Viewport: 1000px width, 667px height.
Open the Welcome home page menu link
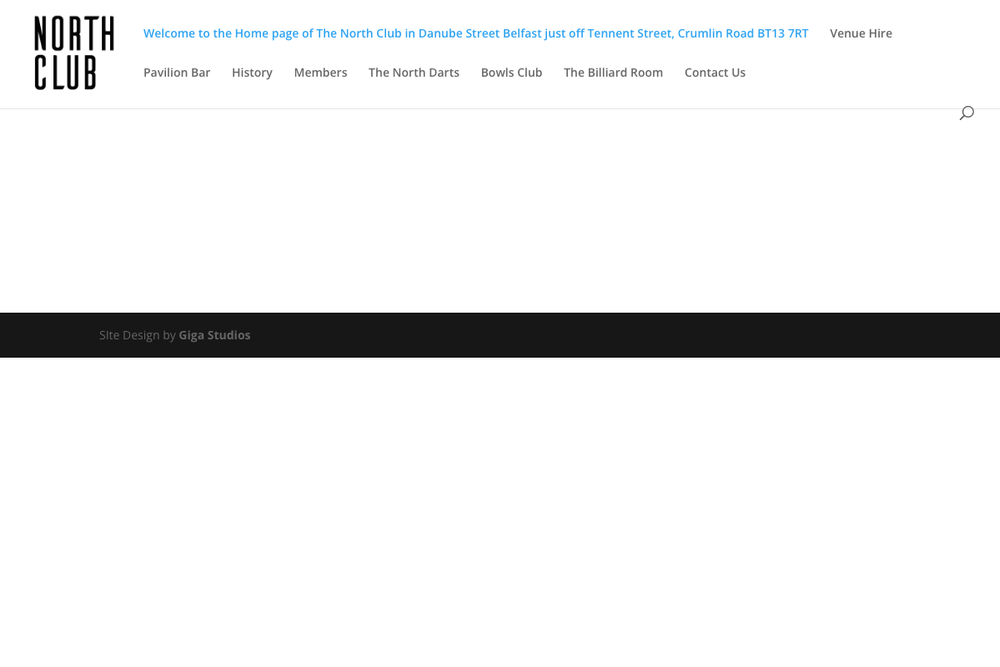[476, 33]
